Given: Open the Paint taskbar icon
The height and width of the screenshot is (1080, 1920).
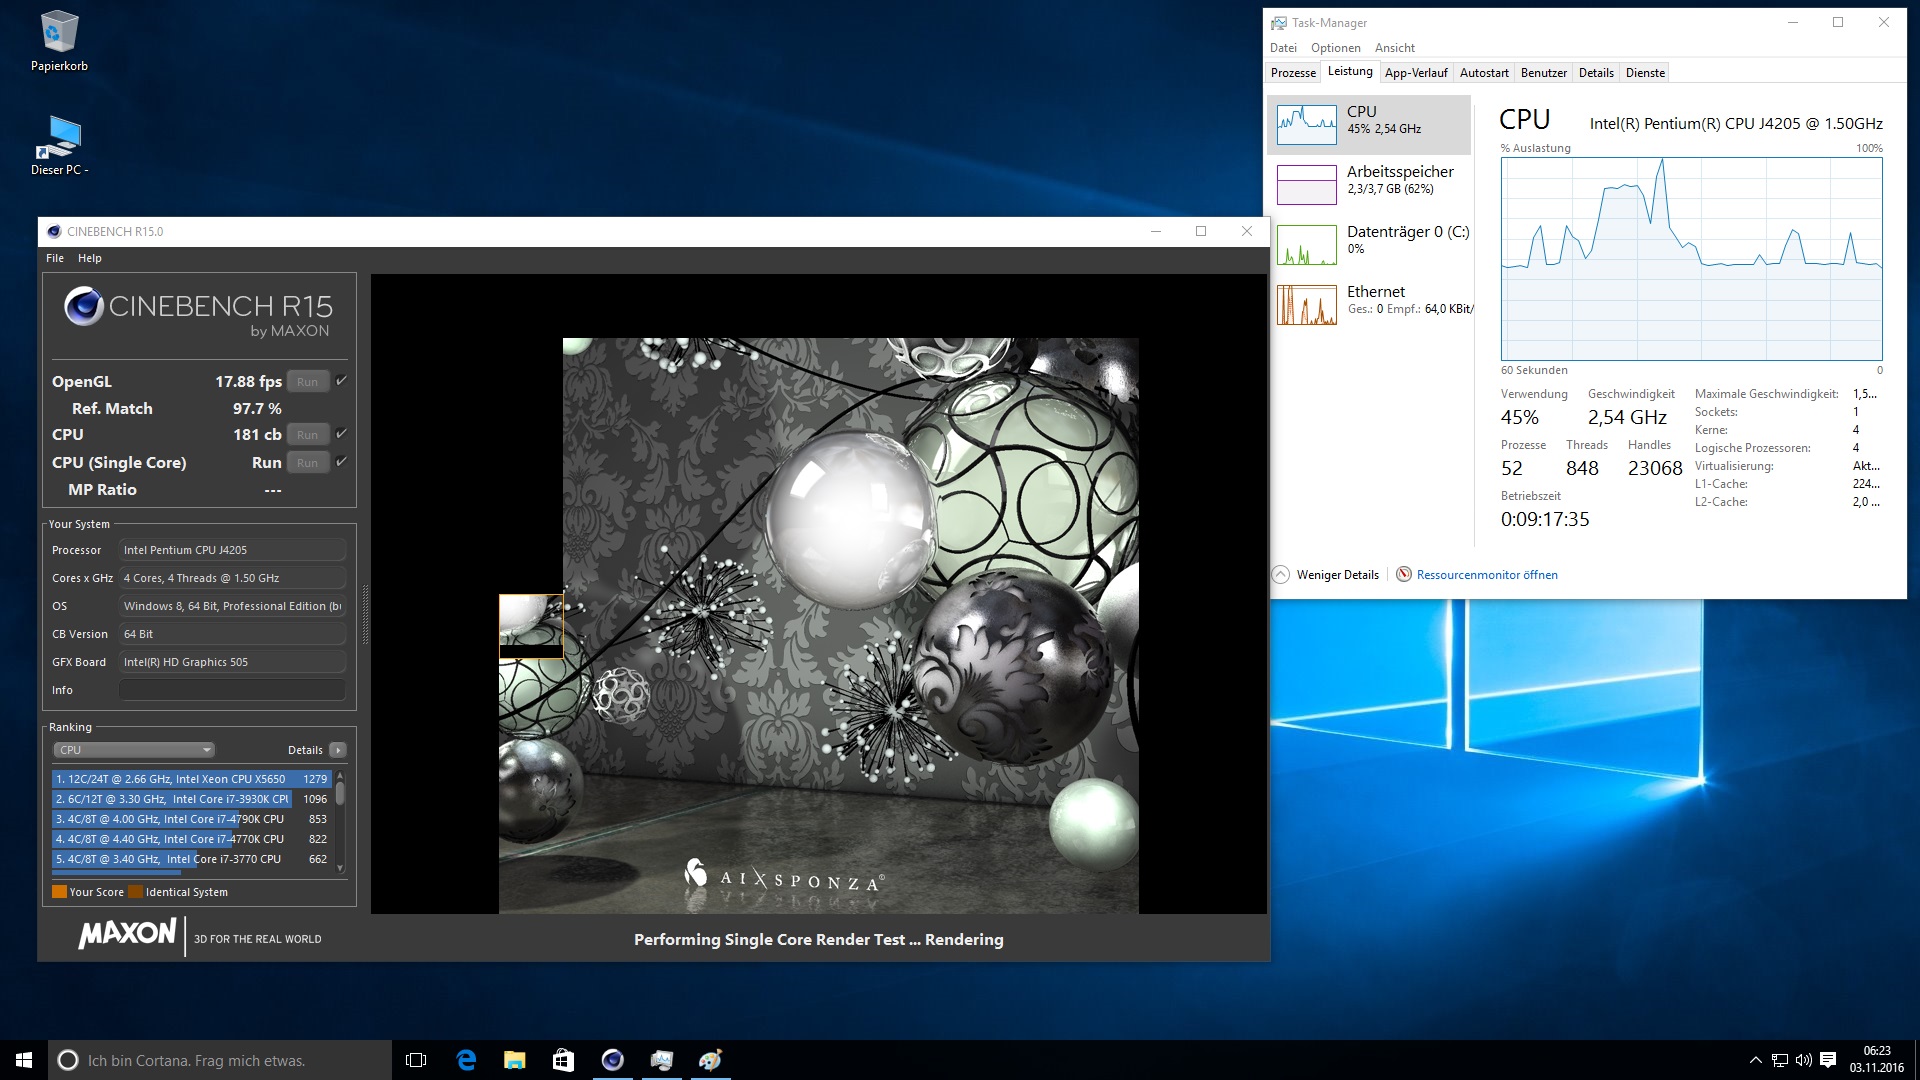Looking at the screenshot, I should pos(710,1060).
